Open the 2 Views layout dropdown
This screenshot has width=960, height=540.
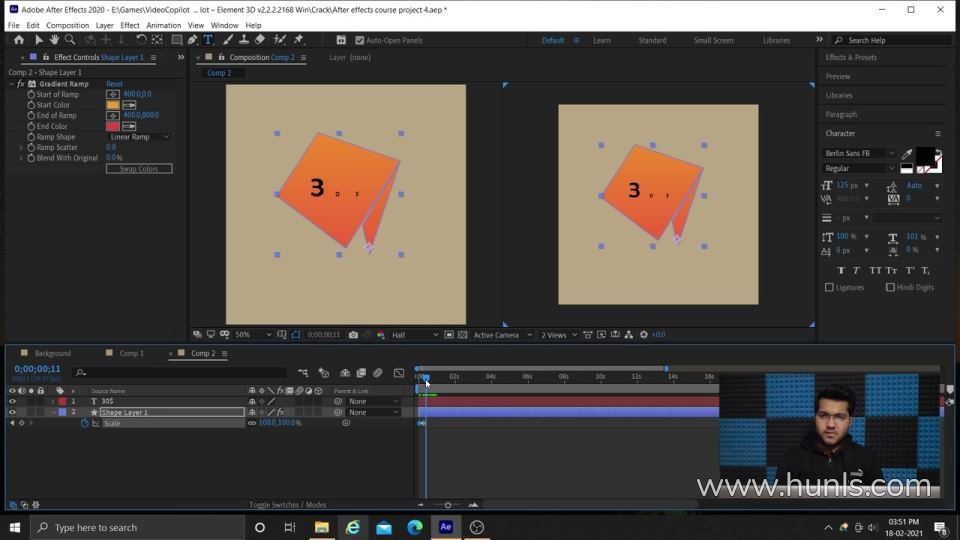[x=558, y=335]
